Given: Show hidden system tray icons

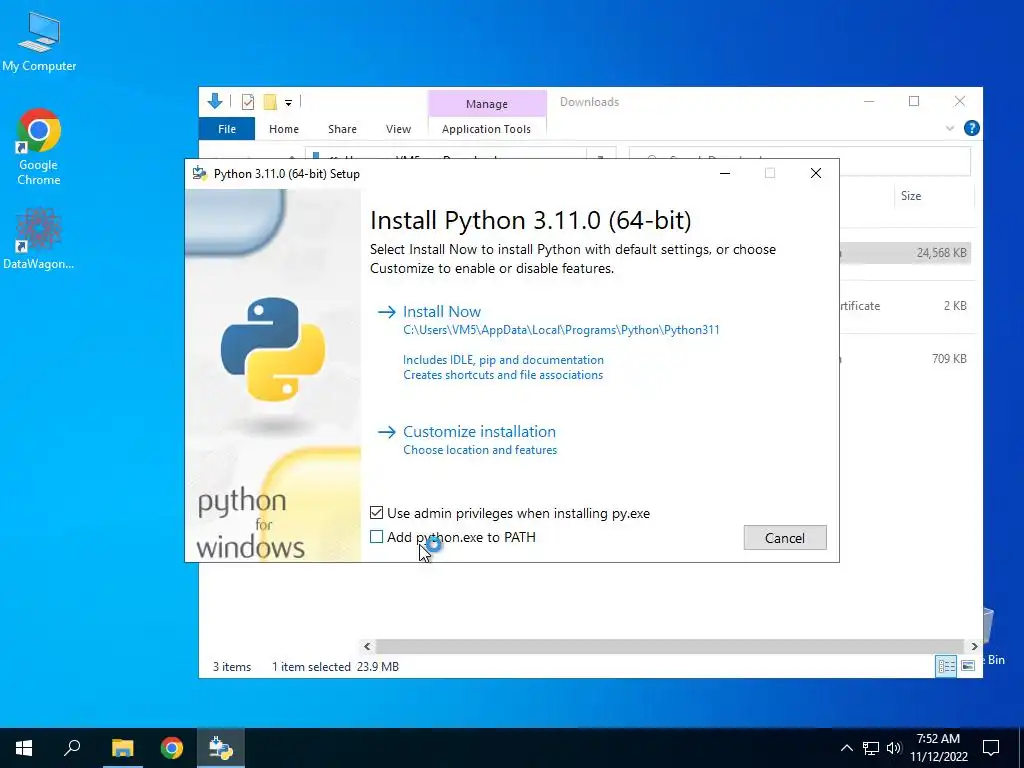Looking at the screenshot, I should [x=846, y=748].
